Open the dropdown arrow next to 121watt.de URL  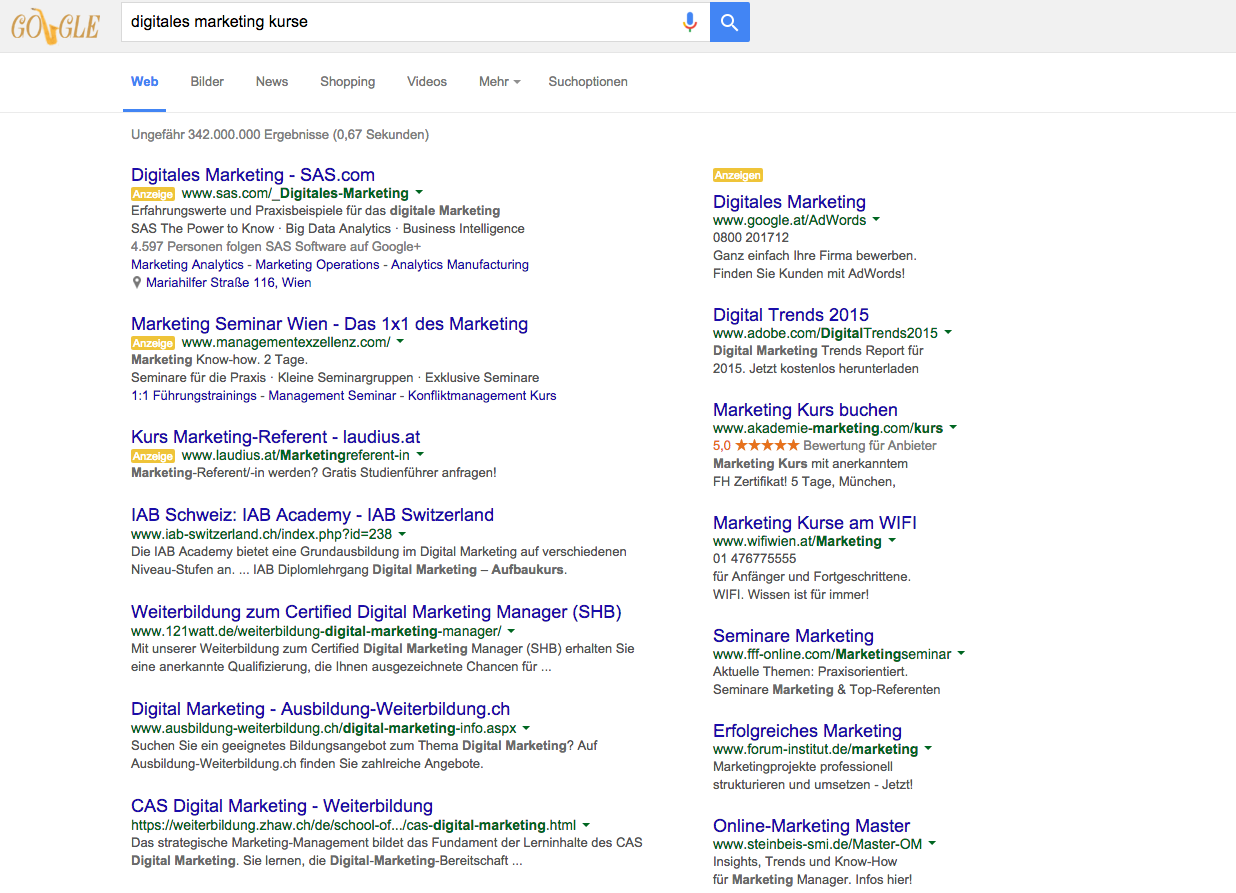(x=511, y=631)
